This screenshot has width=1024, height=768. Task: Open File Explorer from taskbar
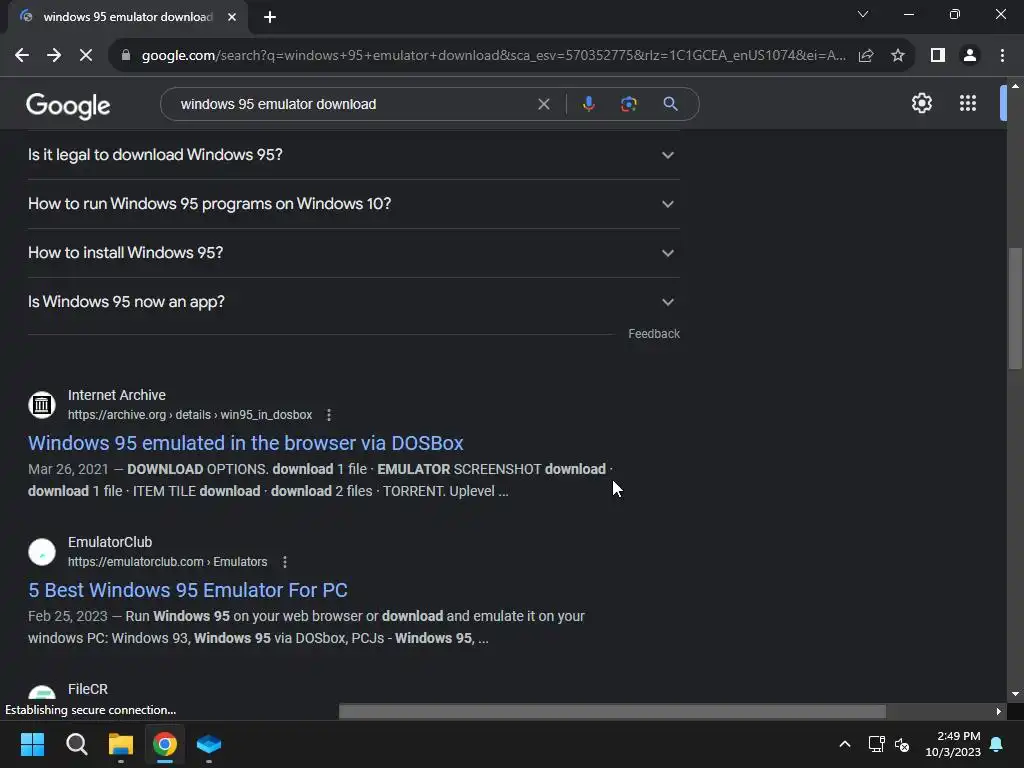[121, 744]
